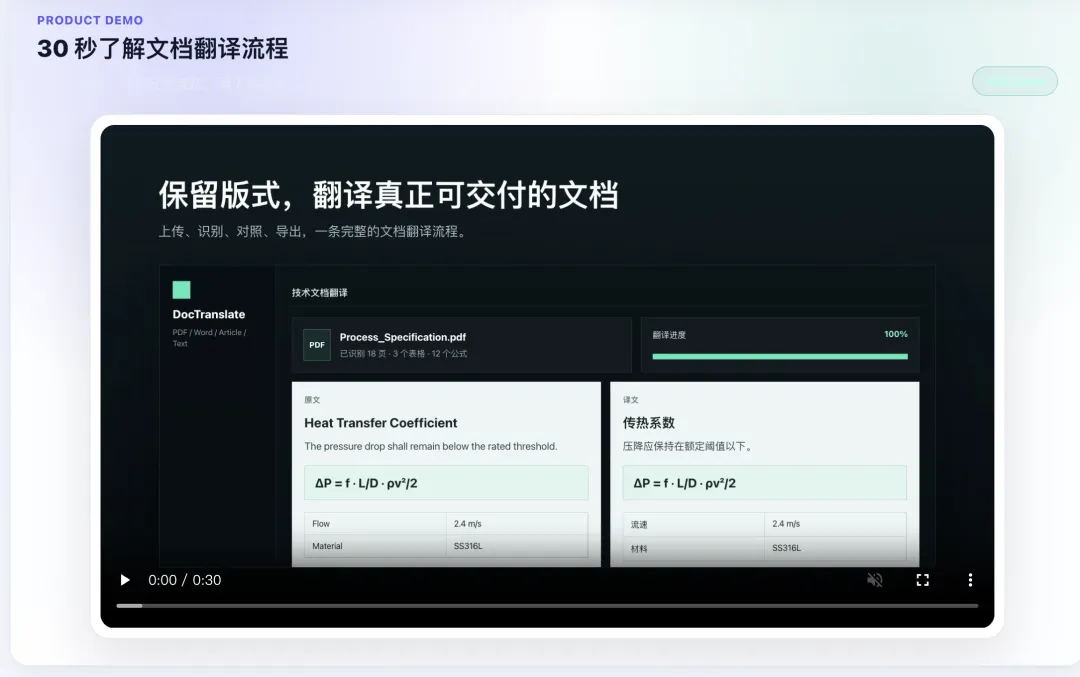Click the 100% progress value
1080x677 pixels.
pos(895,334)
